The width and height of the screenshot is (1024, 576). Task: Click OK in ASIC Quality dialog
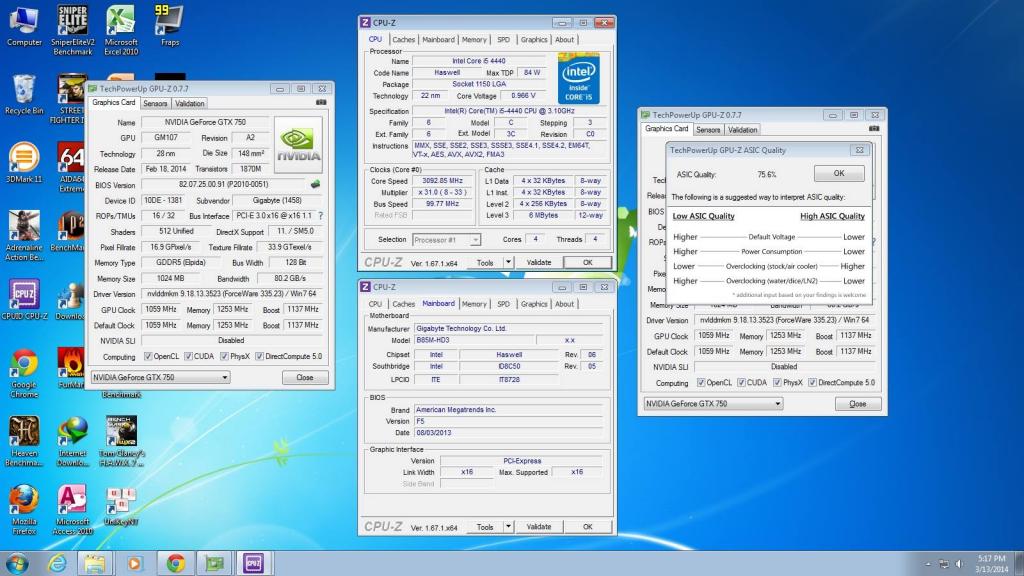(x=839, y=174)
